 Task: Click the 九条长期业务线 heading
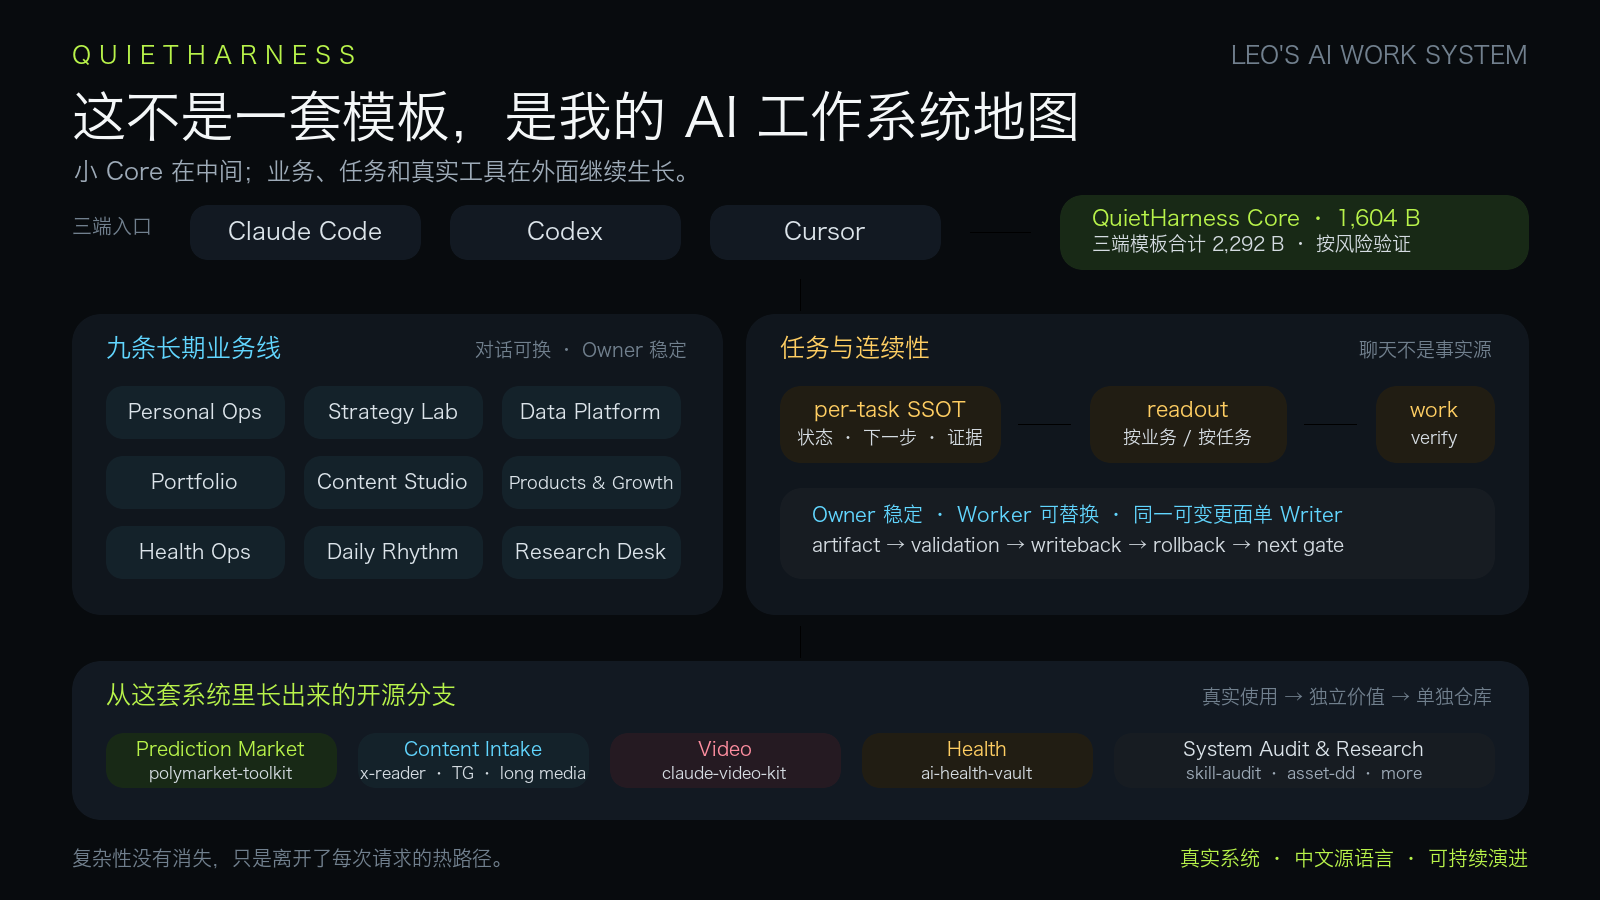194,348
